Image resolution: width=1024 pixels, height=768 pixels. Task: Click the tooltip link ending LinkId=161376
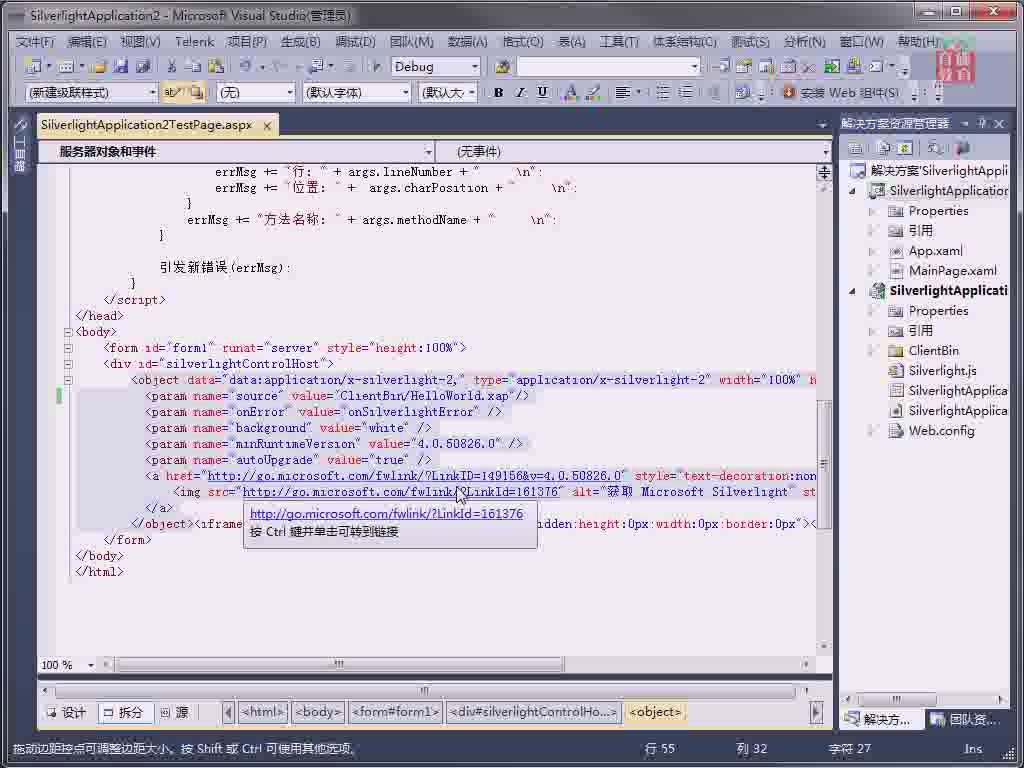[386, 514]
